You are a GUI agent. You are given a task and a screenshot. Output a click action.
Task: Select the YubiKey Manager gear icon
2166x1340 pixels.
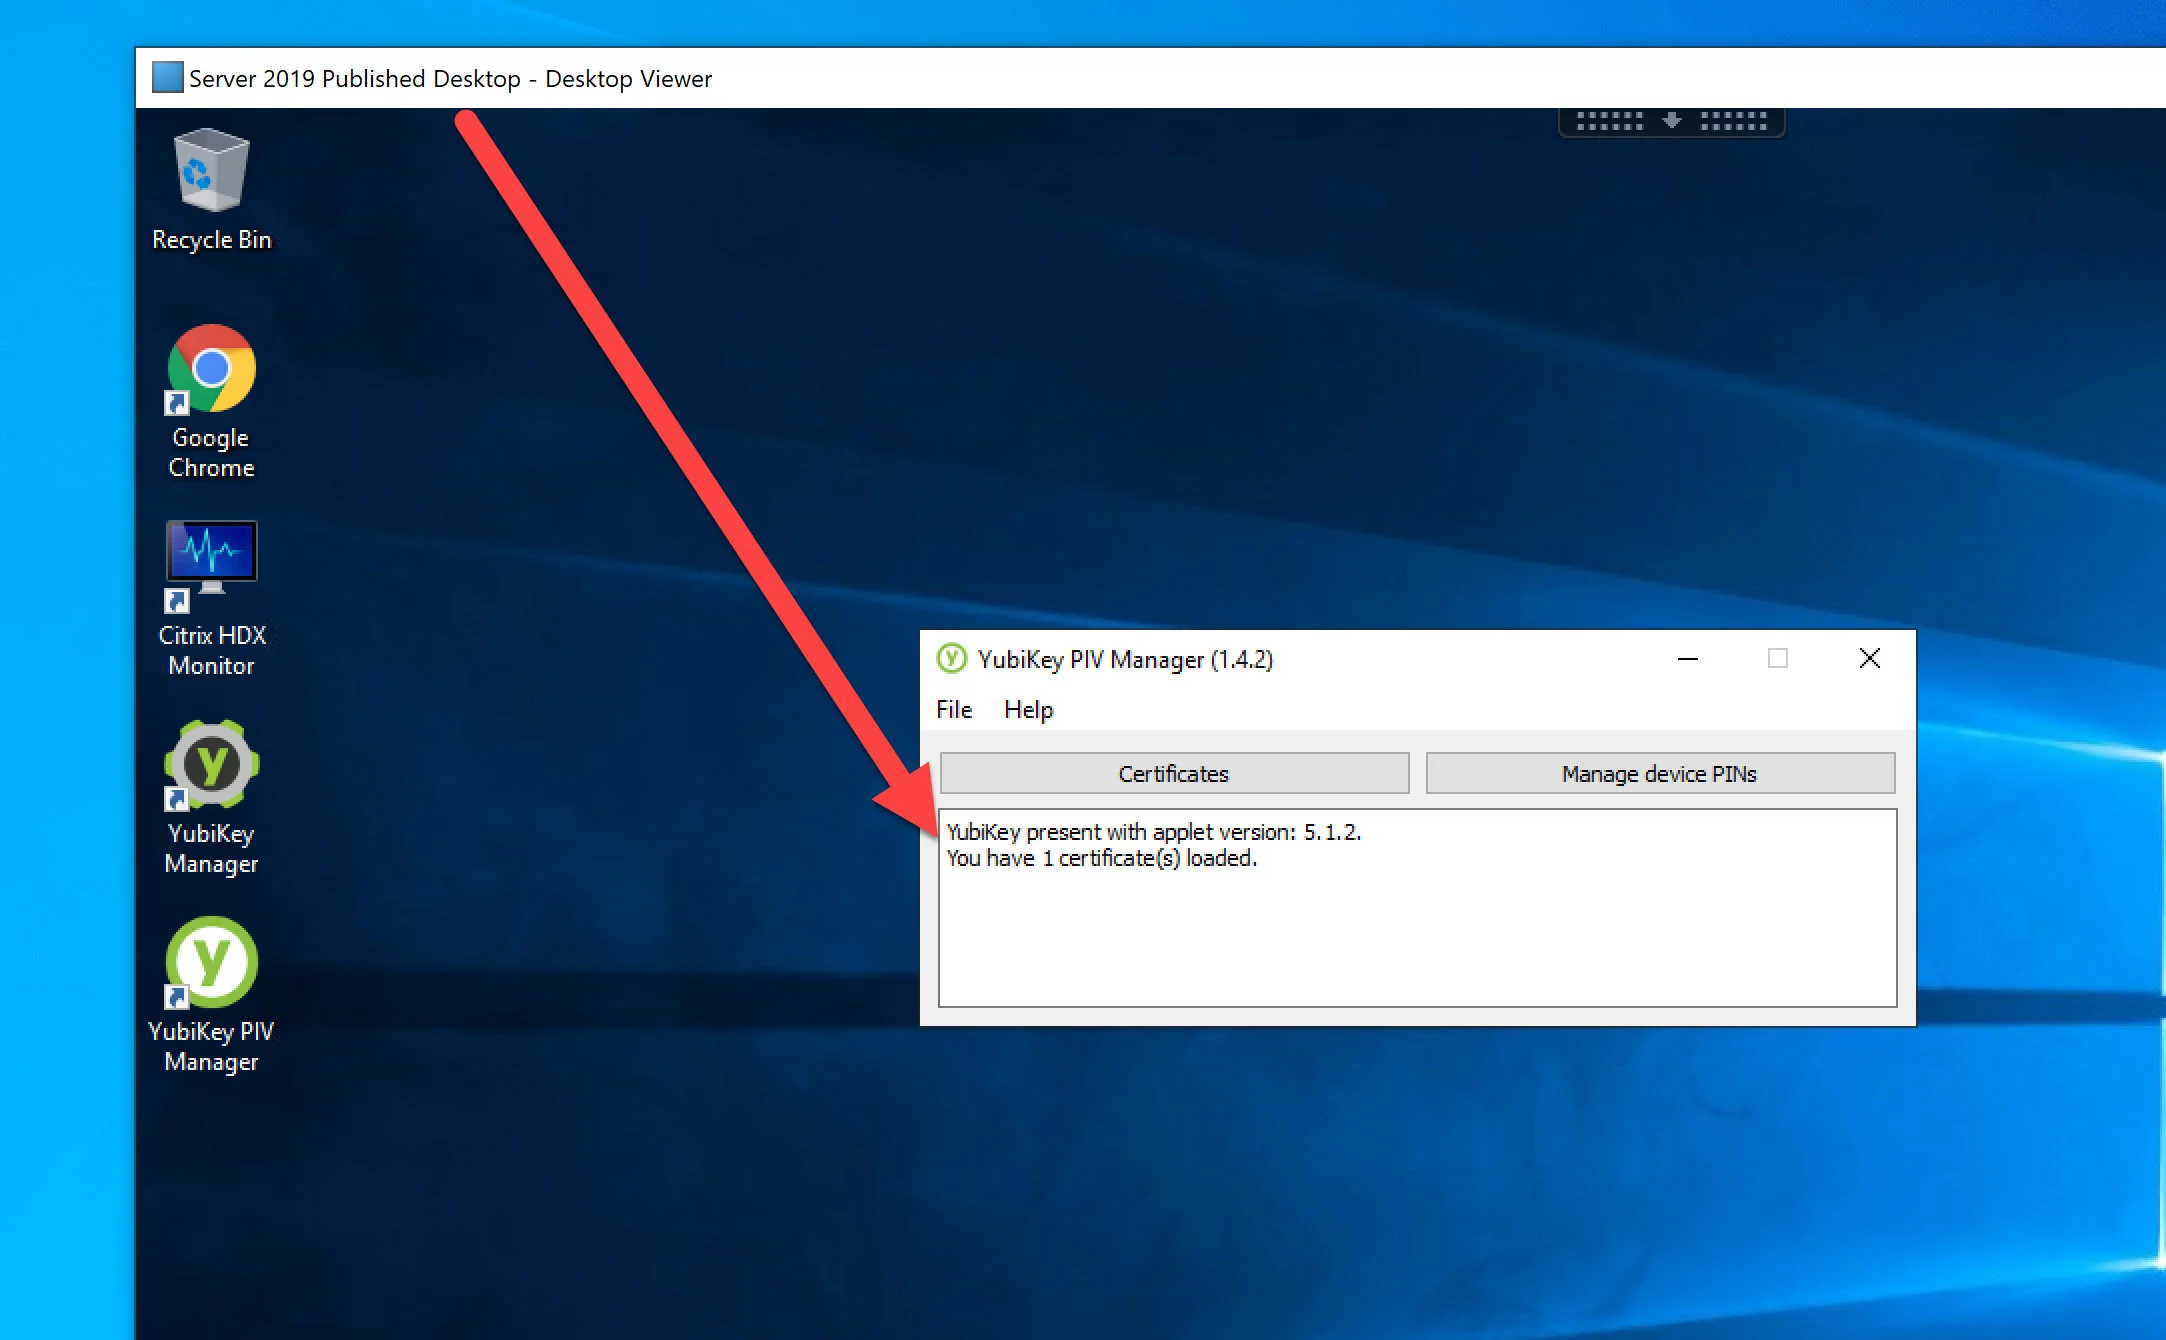(211, 765)
